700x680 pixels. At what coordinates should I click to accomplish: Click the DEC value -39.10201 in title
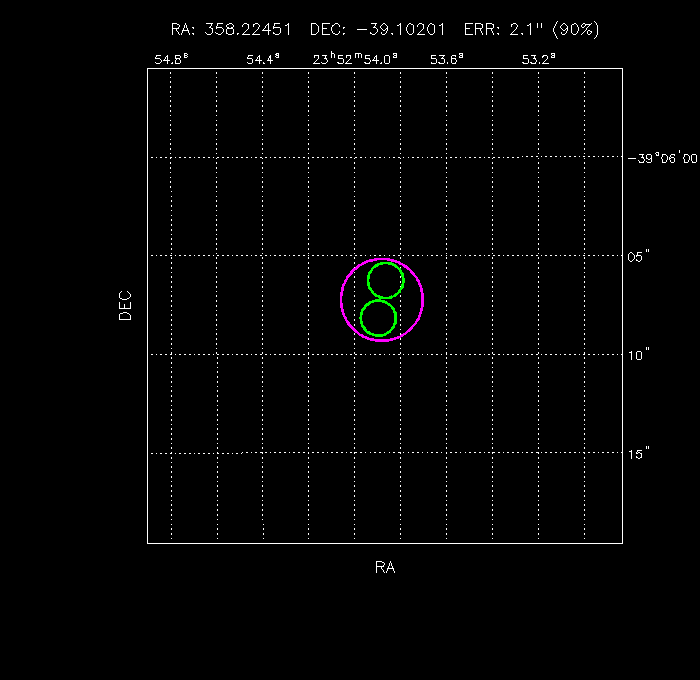(x=397, y=30)
